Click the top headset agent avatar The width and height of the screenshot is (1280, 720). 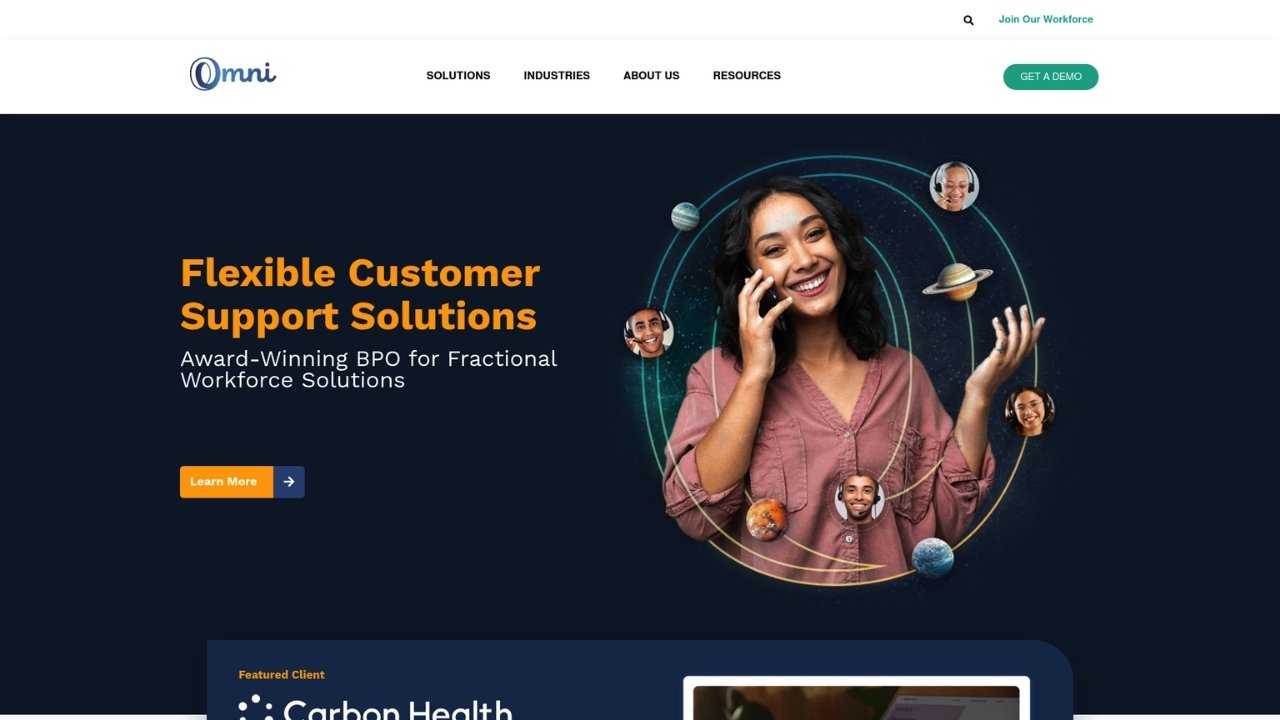(x=954, y=187)
